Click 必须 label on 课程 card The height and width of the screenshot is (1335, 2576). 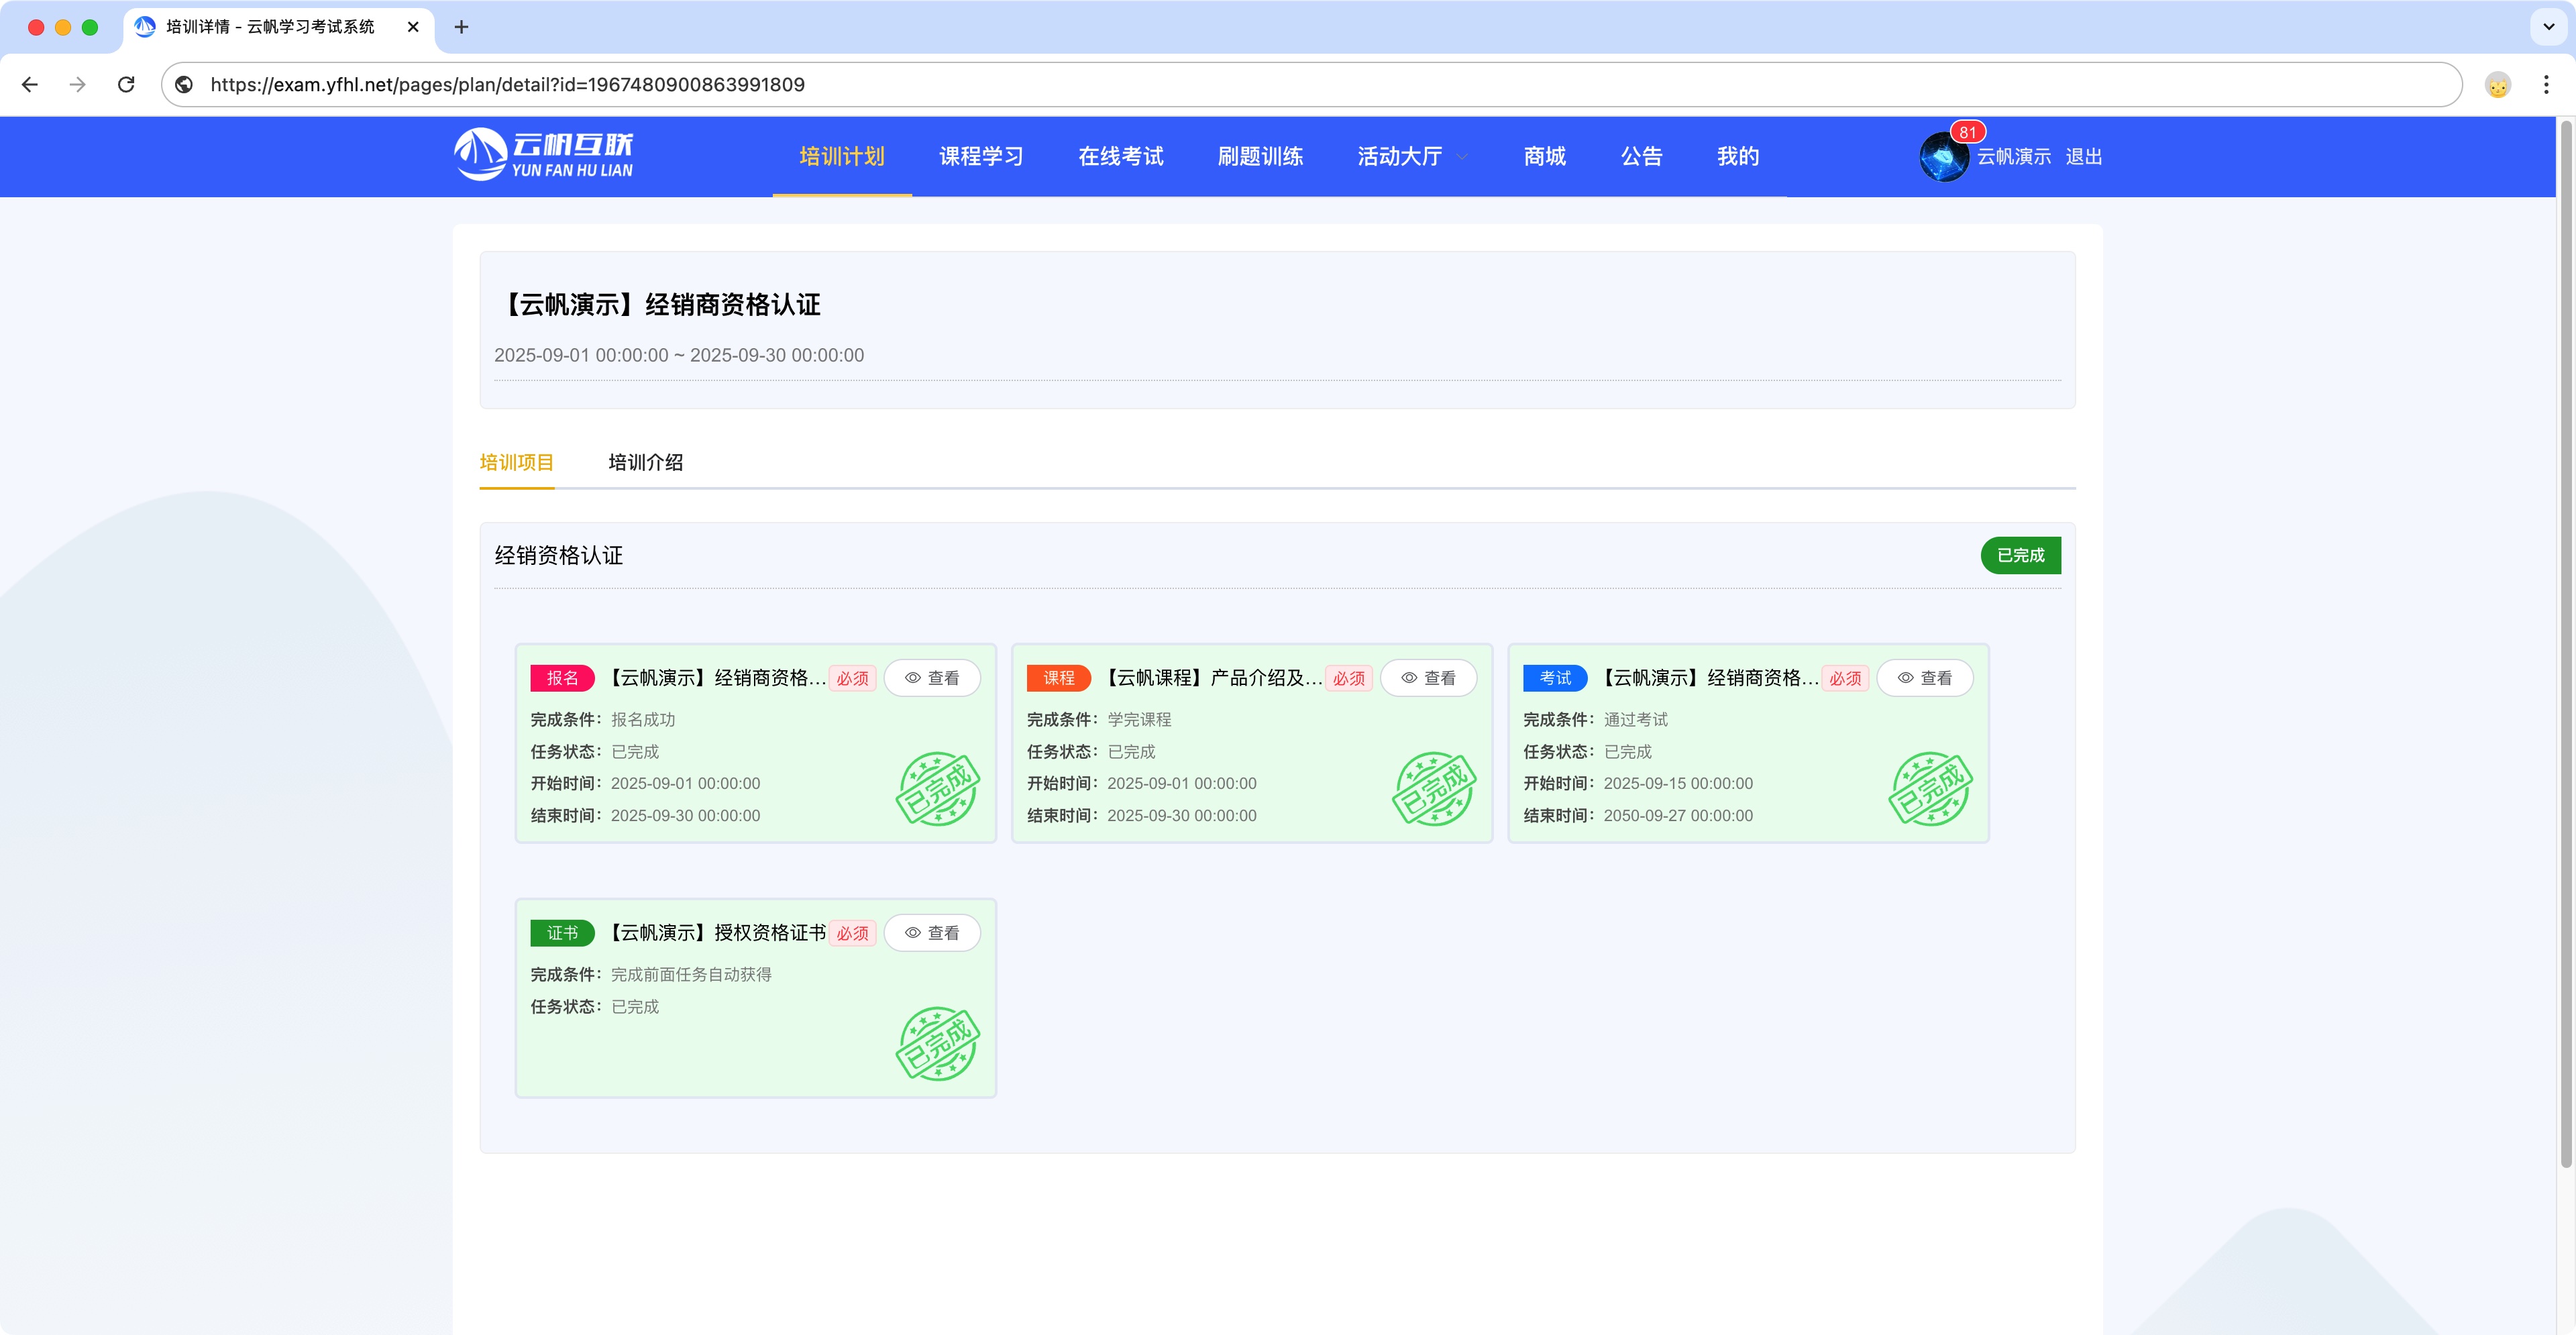coord(1348,679)
